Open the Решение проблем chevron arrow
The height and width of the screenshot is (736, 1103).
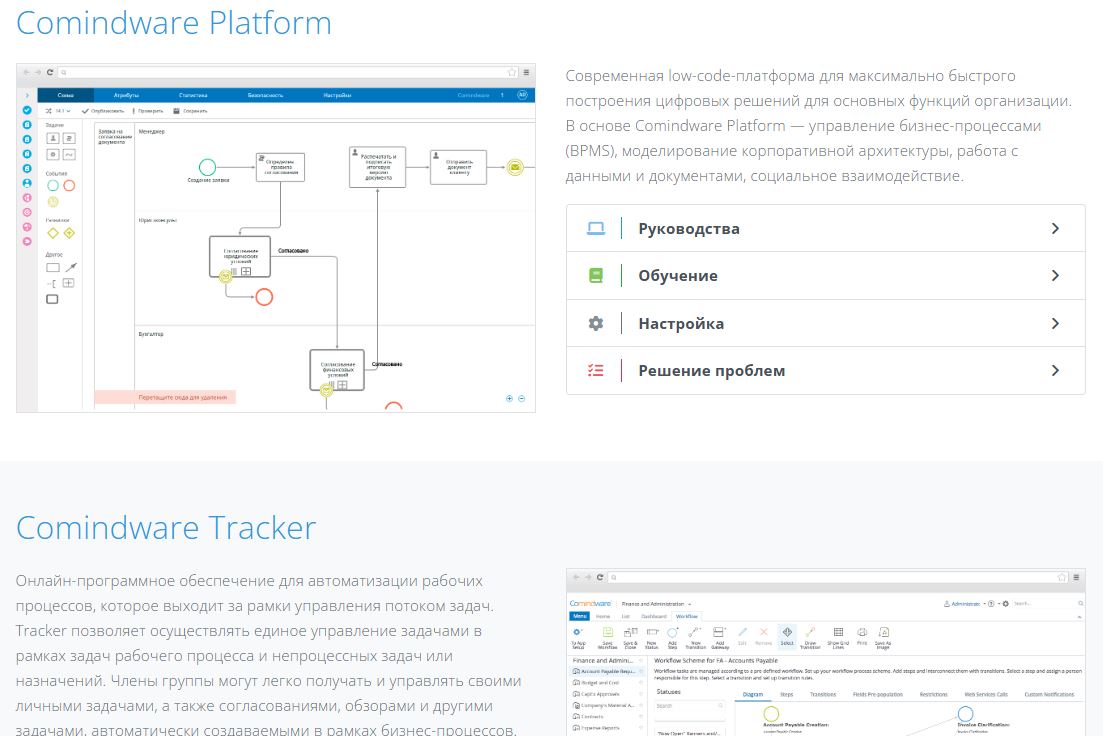coord(1055,370)
